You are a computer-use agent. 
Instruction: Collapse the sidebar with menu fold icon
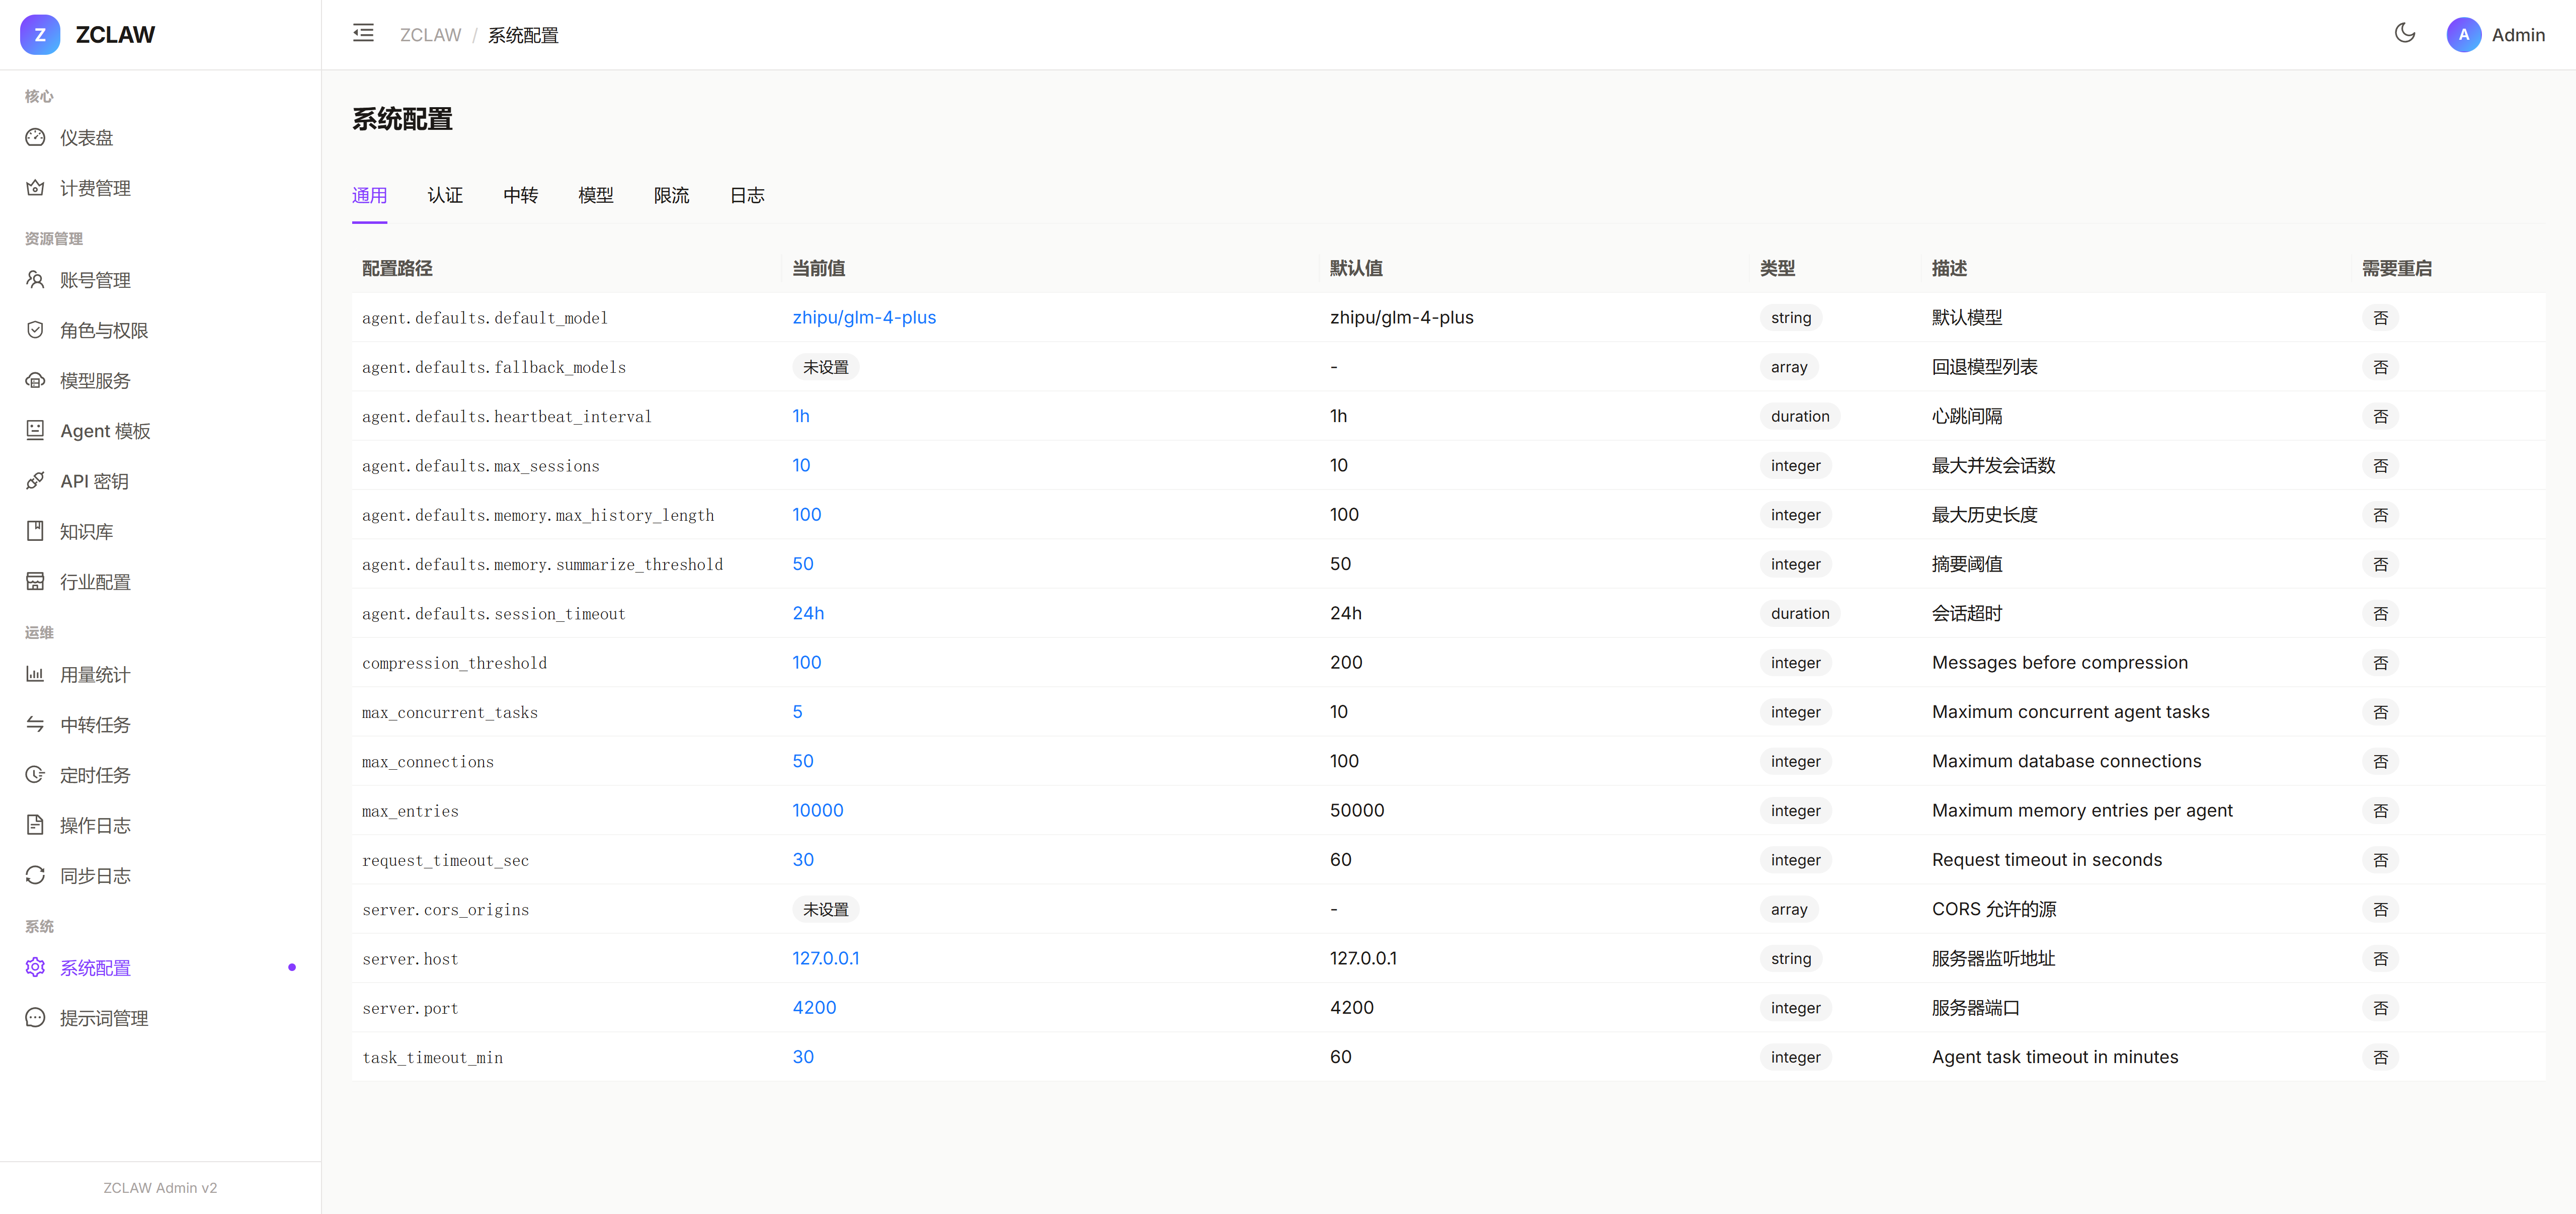pyautogui.click(x=363, y=33)
